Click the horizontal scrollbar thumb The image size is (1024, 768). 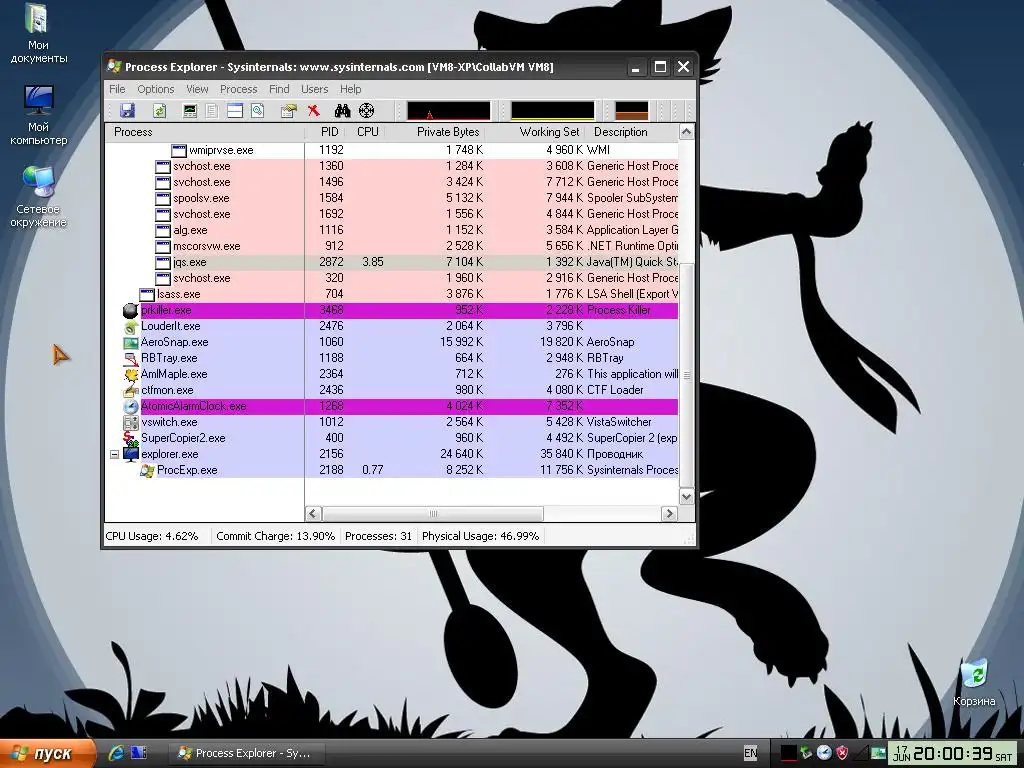(432, 514)
